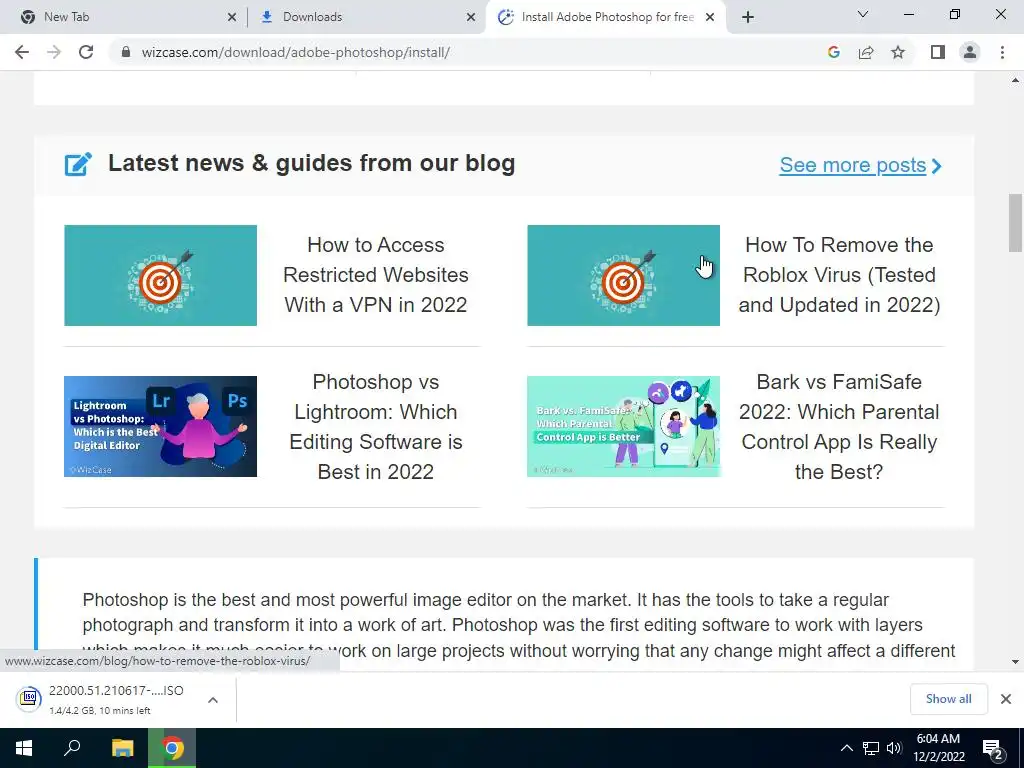This screenshot has width=1024, height=768.
Task: Go back to previous page
Action: (x=22, y=52)
